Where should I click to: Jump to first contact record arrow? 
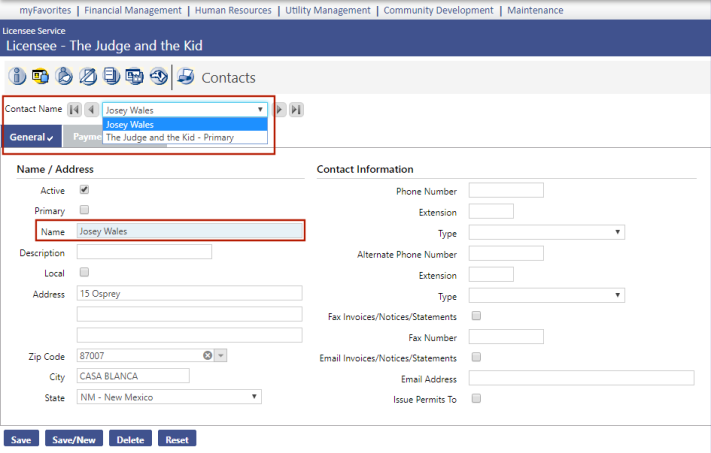click(75, 110)
